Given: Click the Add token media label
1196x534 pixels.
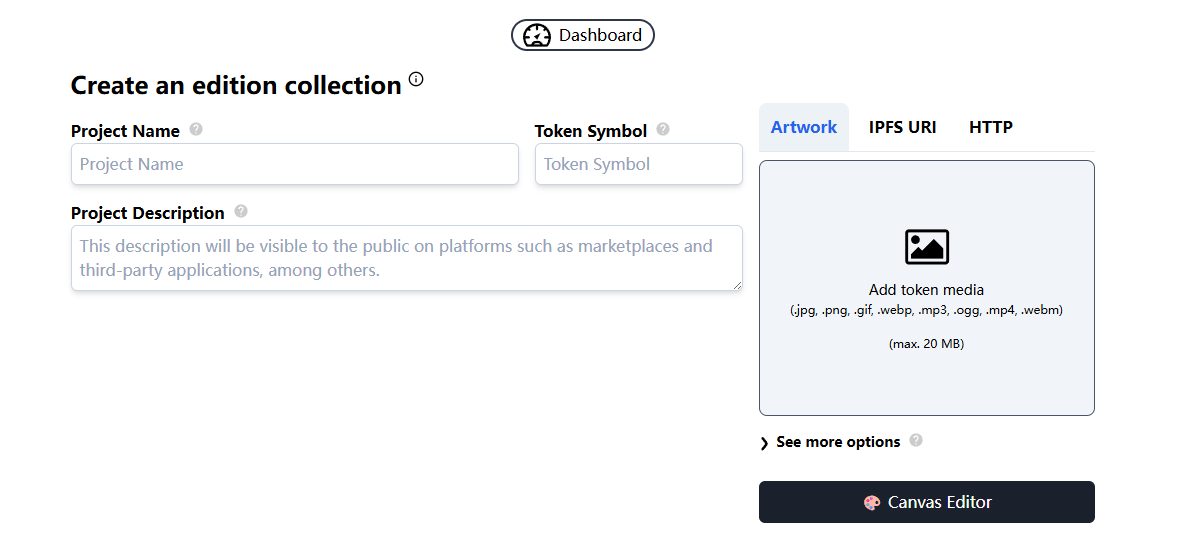Looking at the screenshot, I should pyautogui.click(x=926, y=290).
